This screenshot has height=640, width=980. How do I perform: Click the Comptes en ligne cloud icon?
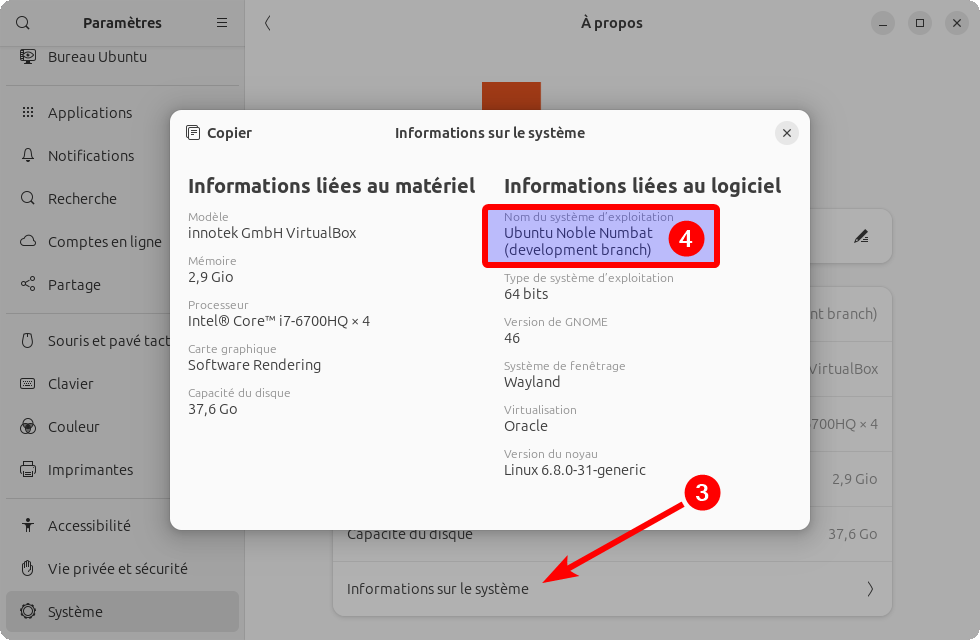click(28, 241)
